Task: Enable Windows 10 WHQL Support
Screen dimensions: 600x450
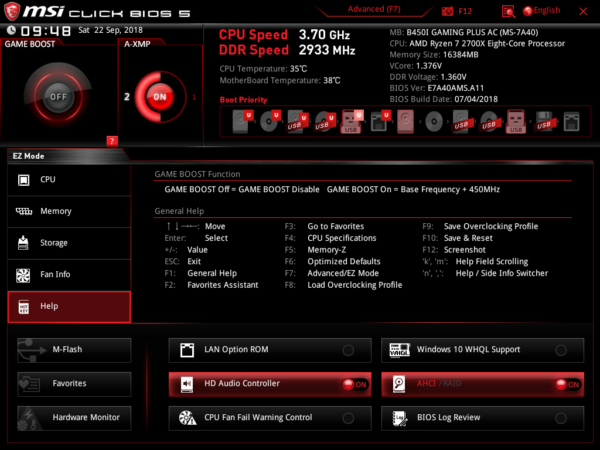Action: coord(483,350)
